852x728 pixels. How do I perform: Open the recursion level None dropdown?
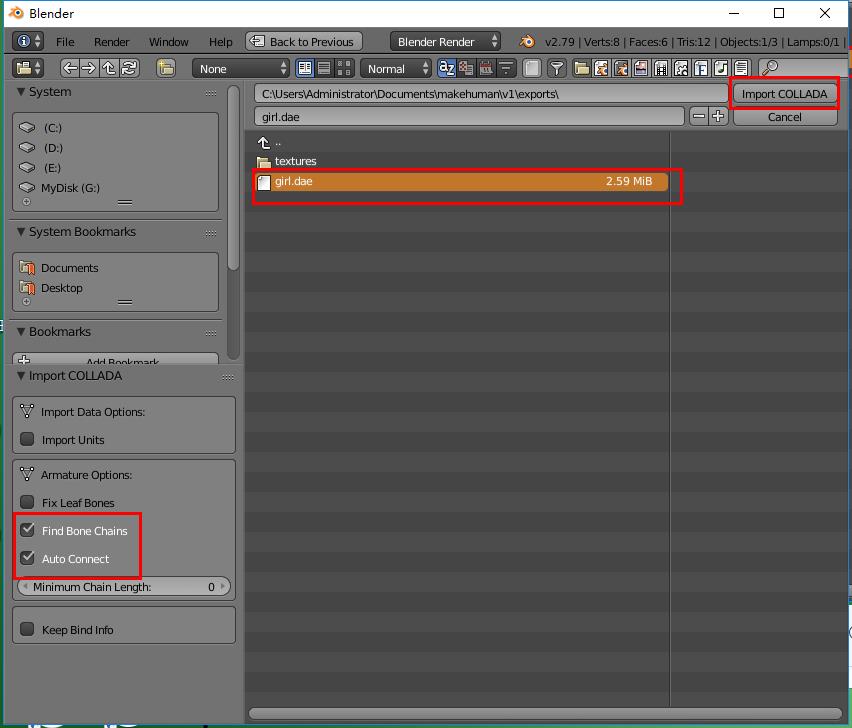point(241,68)
